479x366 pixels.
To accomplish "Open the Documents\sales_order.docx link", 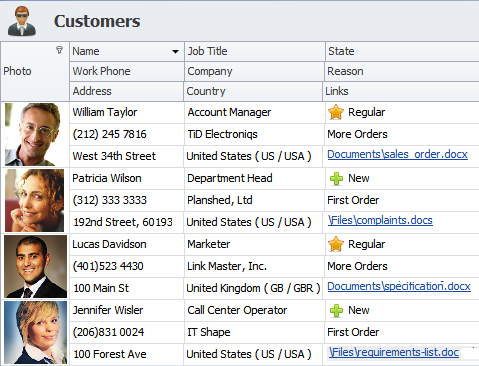I will tap(397, 154).
